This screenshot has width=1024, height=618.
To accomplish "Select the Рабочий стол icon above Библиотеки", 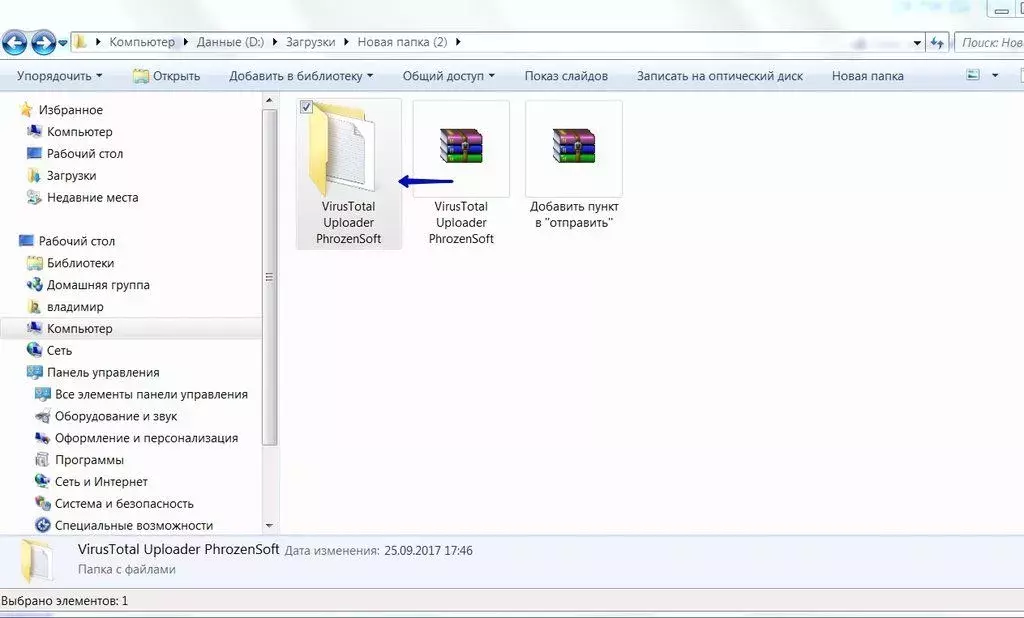I will click(x=26, y=241).
